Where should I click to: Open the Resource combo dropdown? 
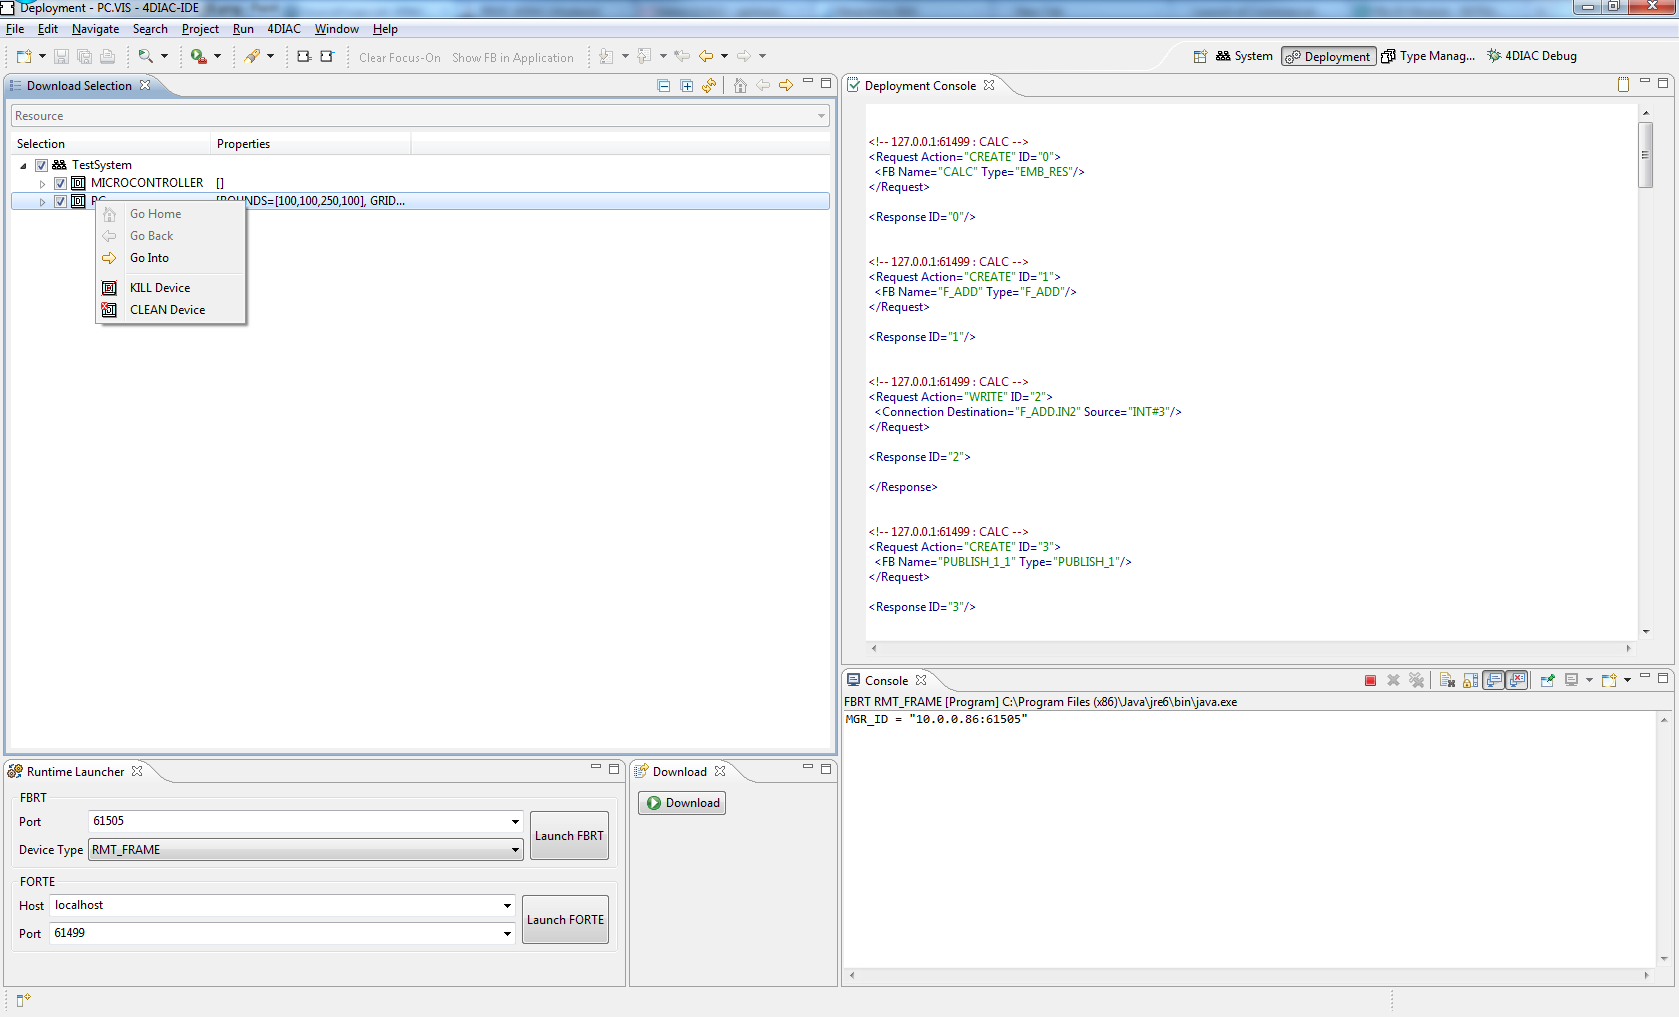point(821,116)
